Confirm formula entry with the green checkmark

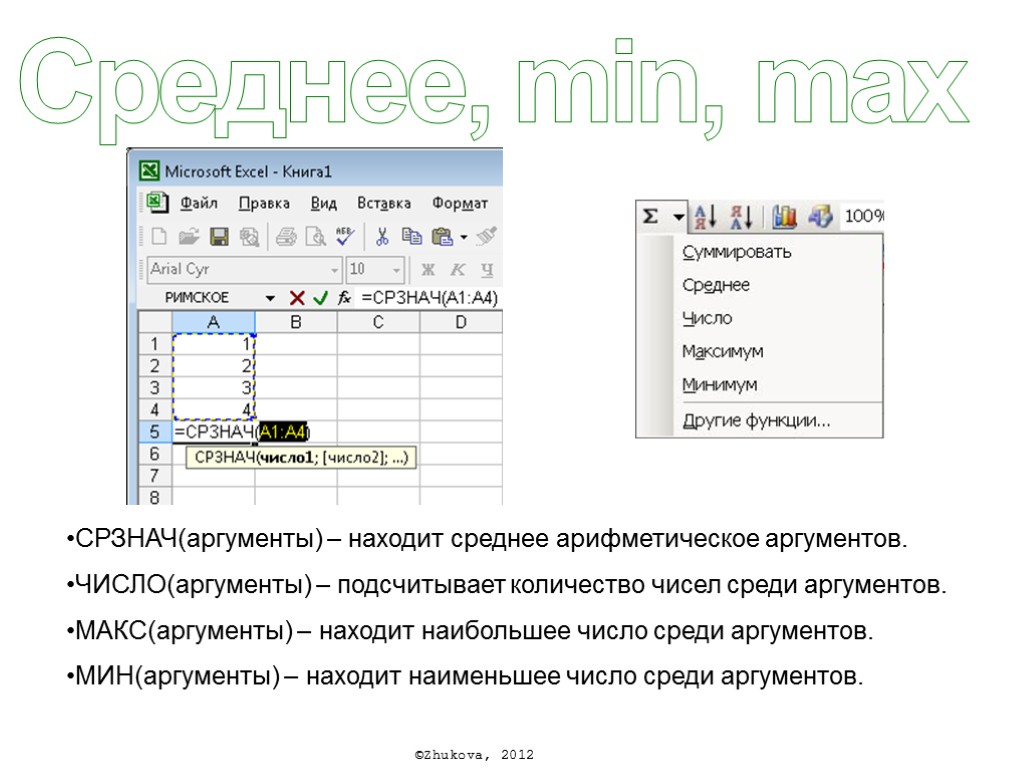[x=320, y=298]
